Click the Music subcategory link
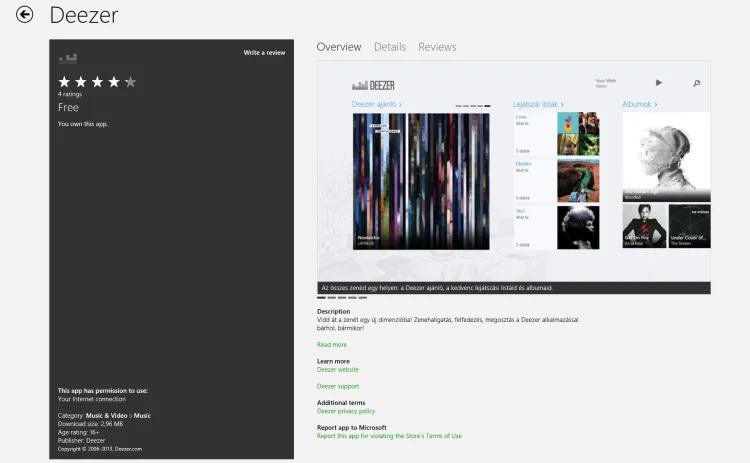The height and width of the screenshot is (463, 750). pyautogui.click(x=142, y=416)
